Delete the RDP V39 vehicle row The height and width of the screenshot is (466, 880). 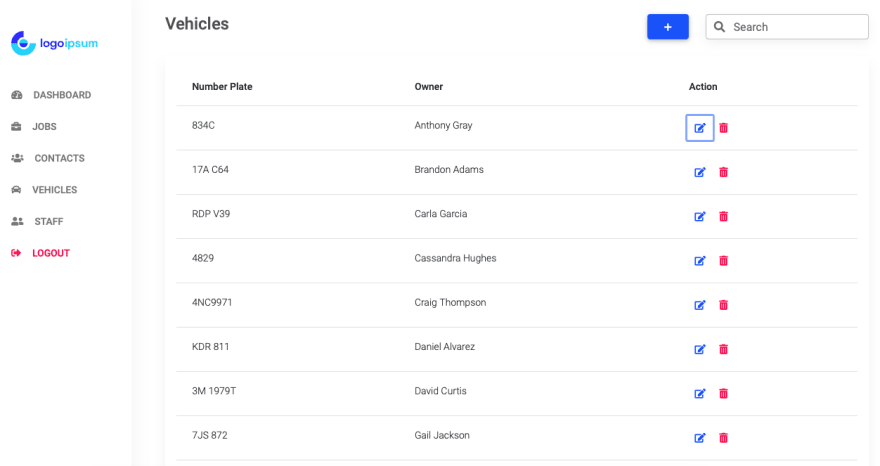tap(723, 217)
